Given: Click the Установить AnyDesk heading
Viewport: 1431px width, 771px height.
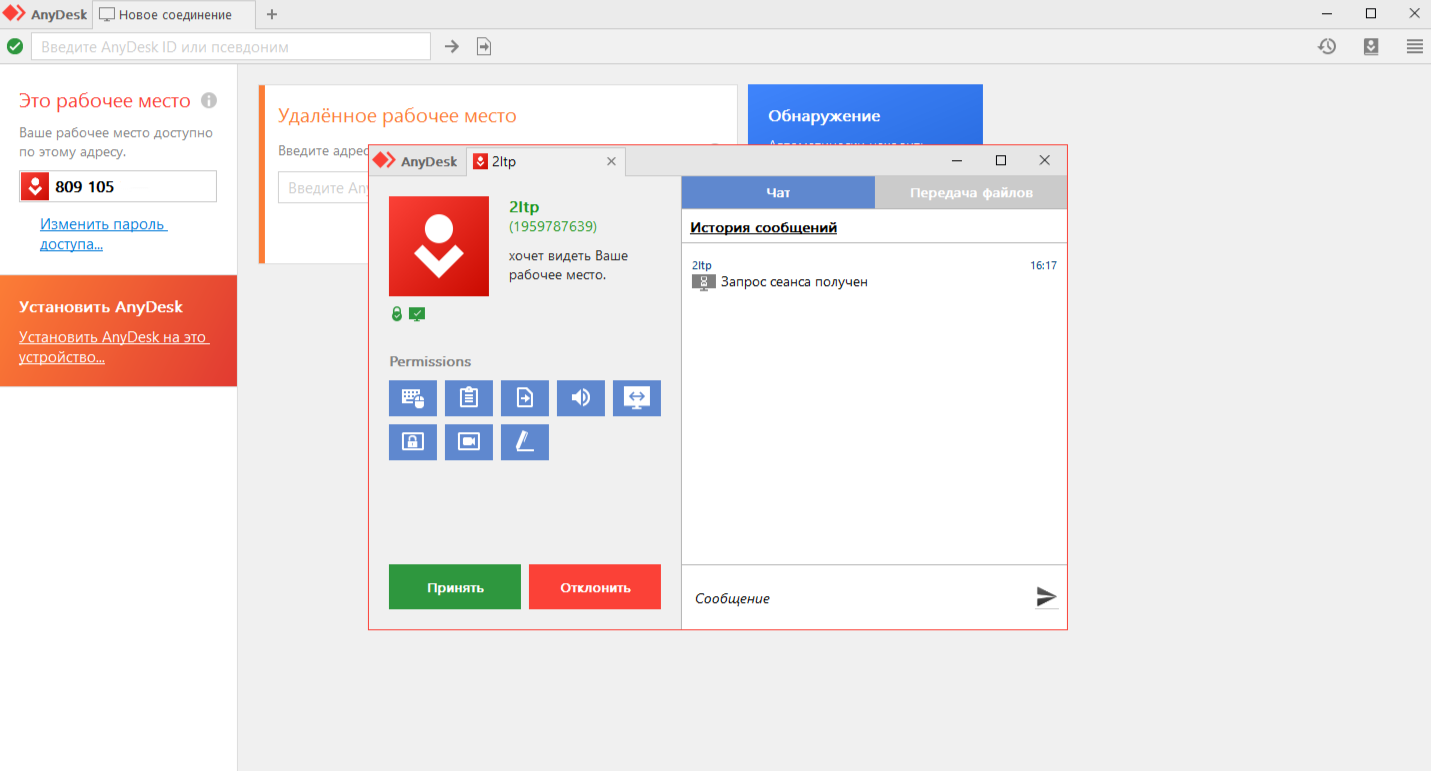Looking at the screenshot, I should [101, 307].
